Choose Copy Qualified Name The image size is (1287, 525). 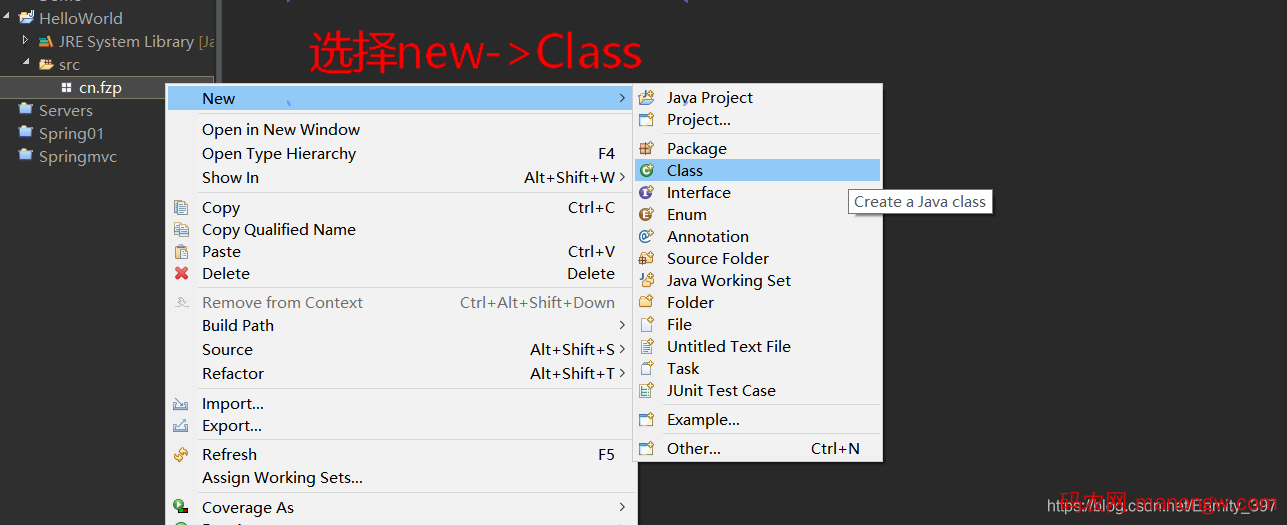point(278,230)
